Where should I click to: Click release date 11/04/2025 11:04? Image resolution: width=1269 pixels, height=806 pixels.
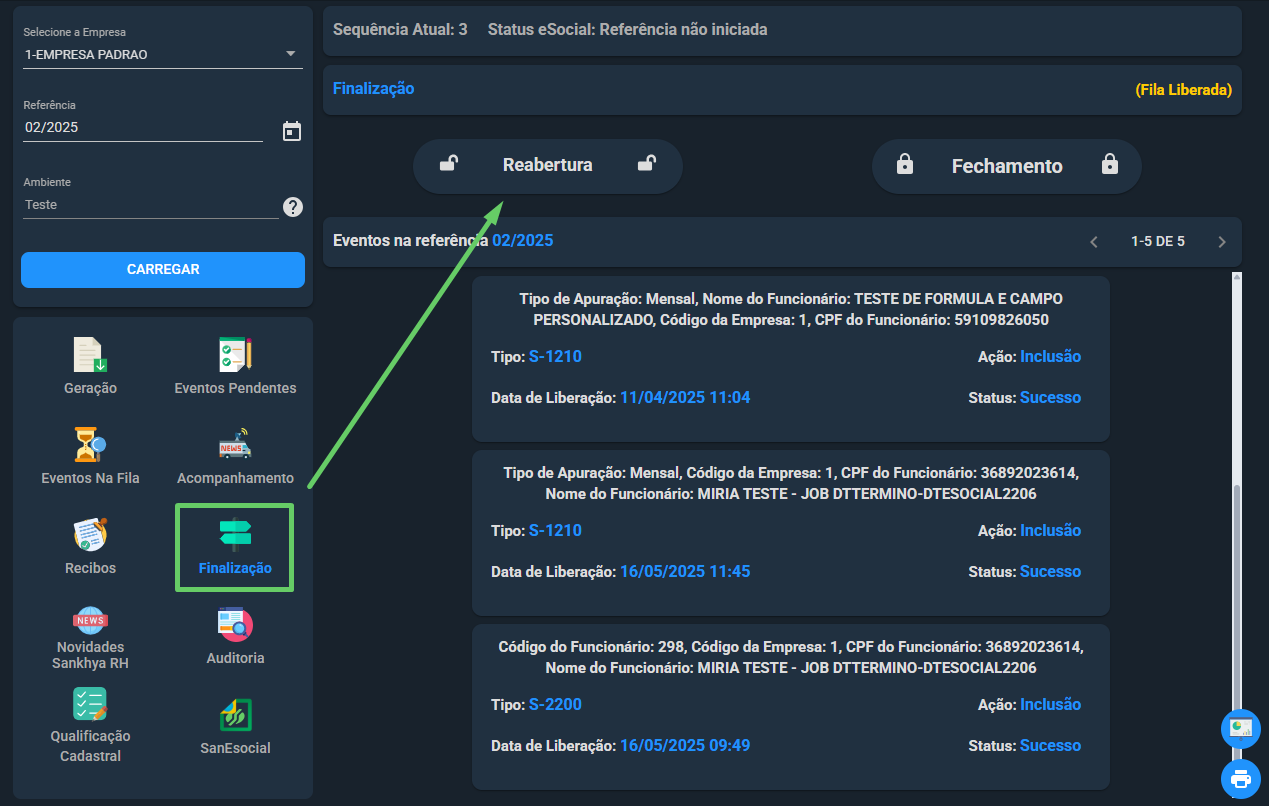(685, 398)
